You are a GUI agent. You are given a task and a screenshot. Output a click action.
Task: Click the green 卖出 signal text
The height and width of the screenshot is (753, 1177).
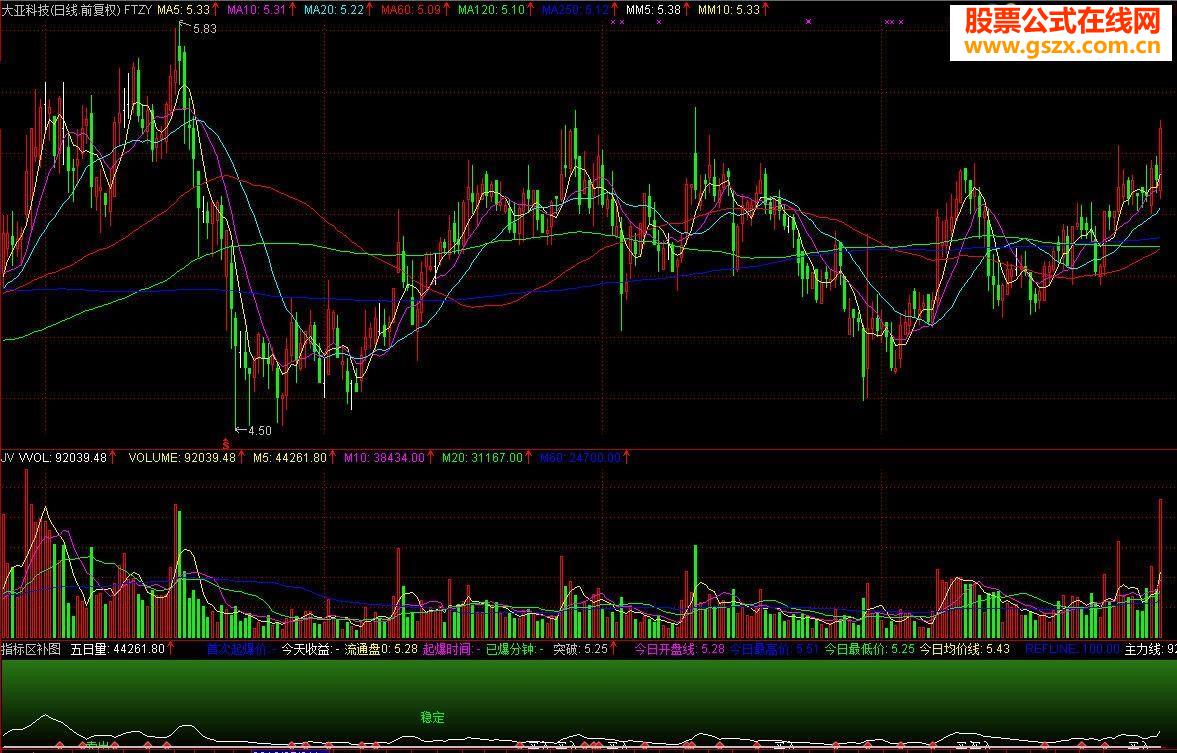coord(98,745)
